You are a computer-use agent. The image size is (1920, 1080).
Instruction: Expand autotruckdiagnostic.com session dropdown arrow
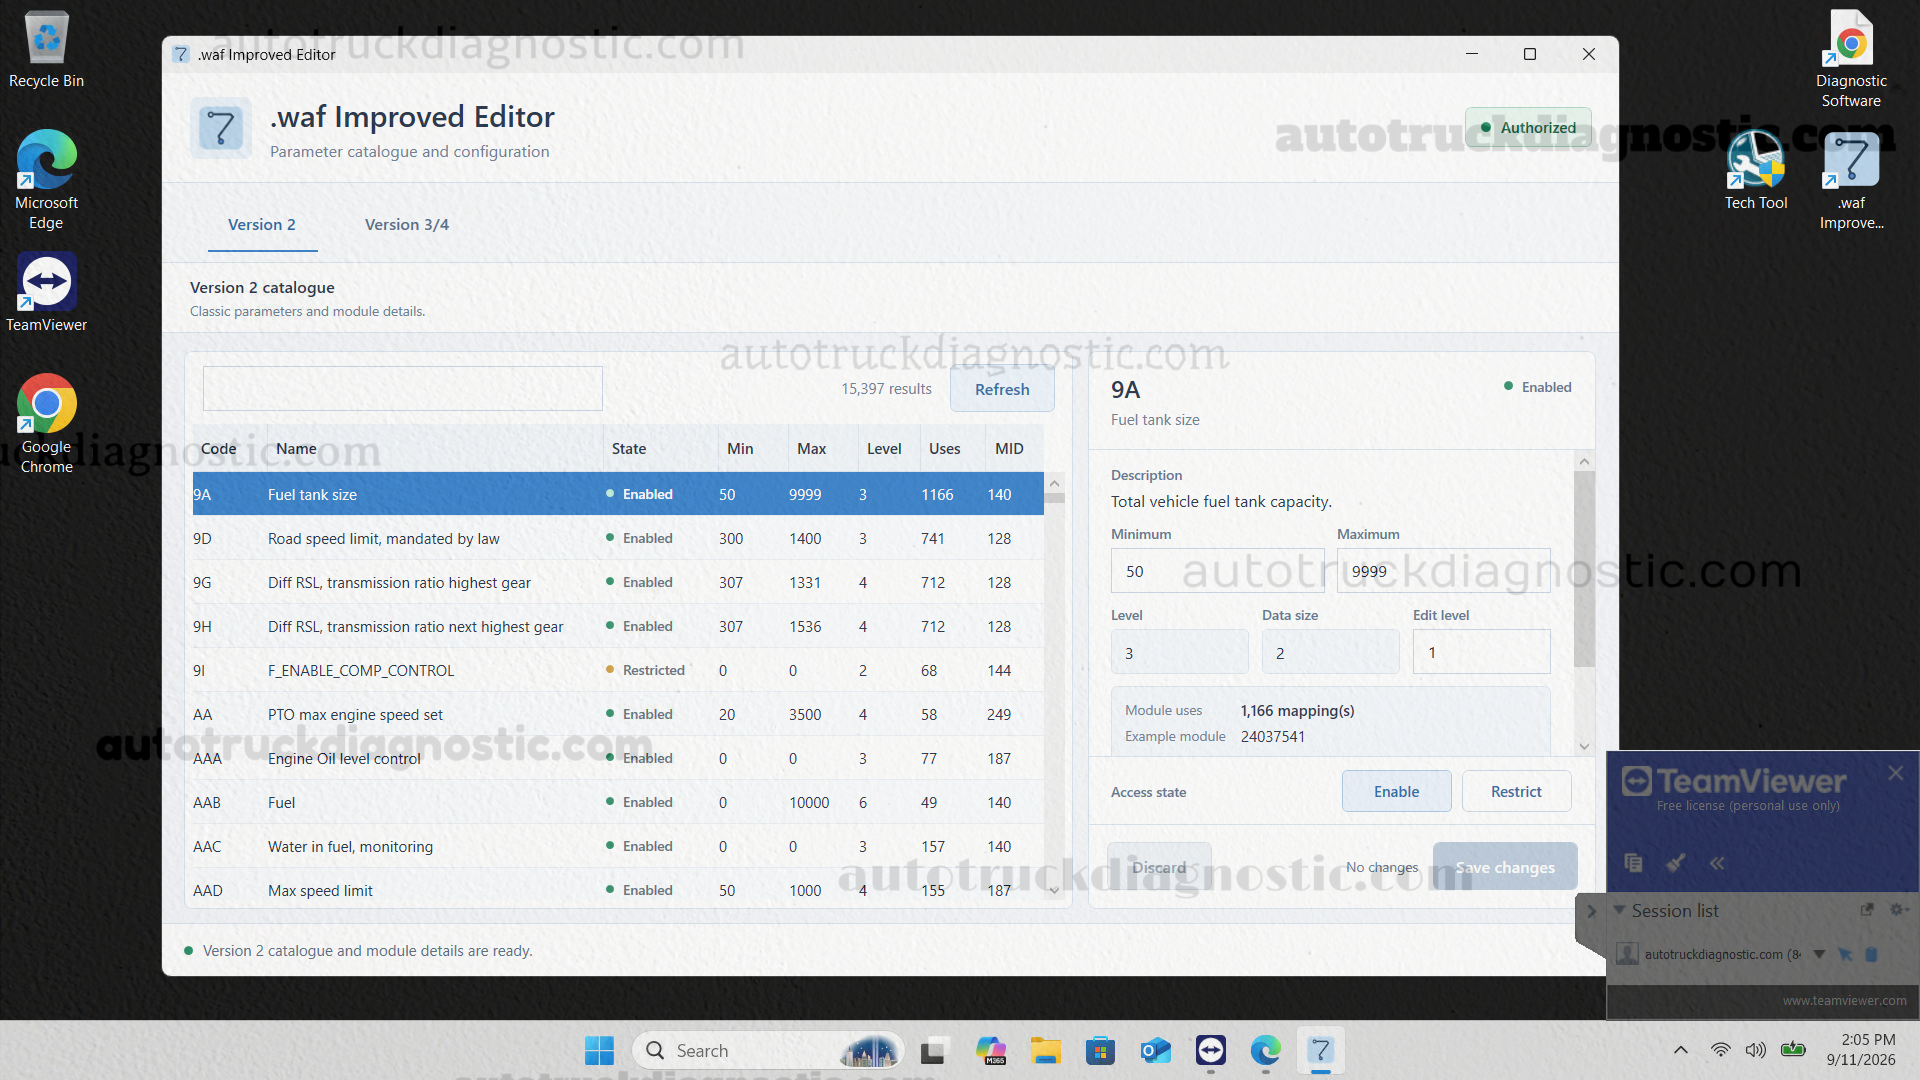point(1819,954)
